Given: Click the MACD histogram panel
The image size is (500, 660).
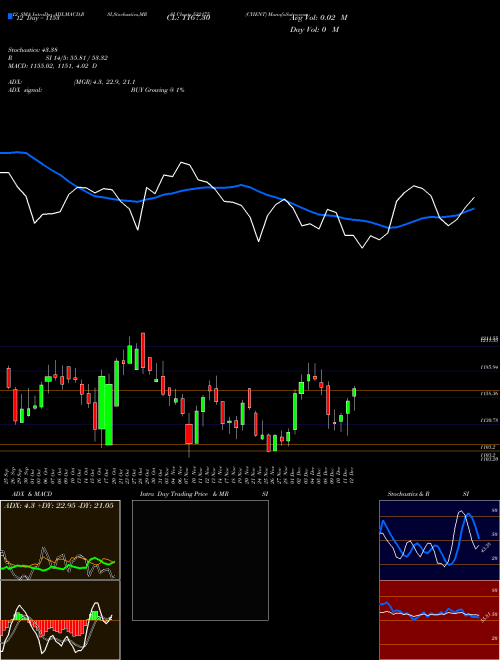Looking at the screenshot, I should [60, 620].
